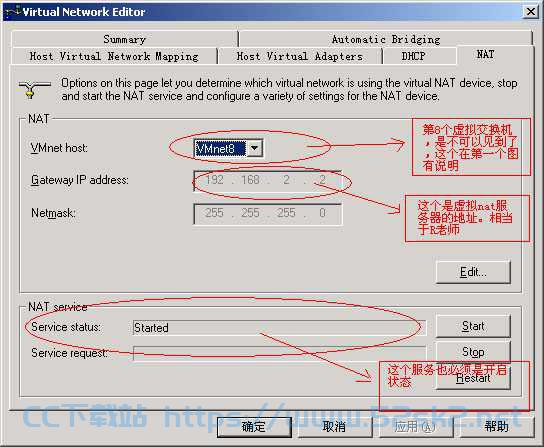Screen dimensions: 544x447
Task: Switch to the Summary tab
Action: pos(125,39)
